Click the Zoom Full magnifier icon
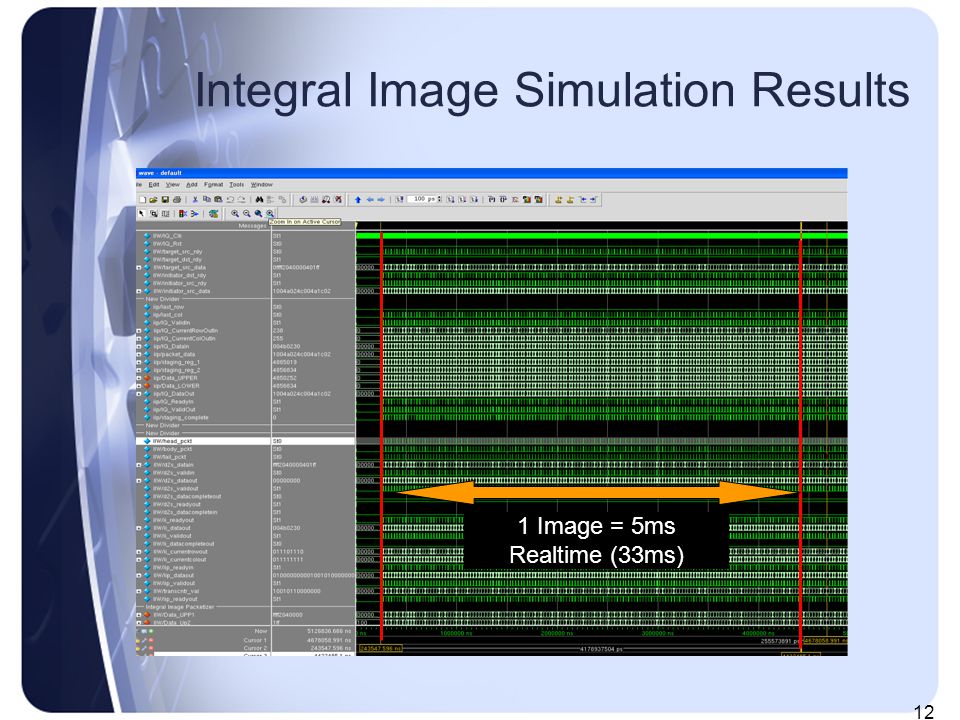This screenshot has width=960, height=720. 258,214
